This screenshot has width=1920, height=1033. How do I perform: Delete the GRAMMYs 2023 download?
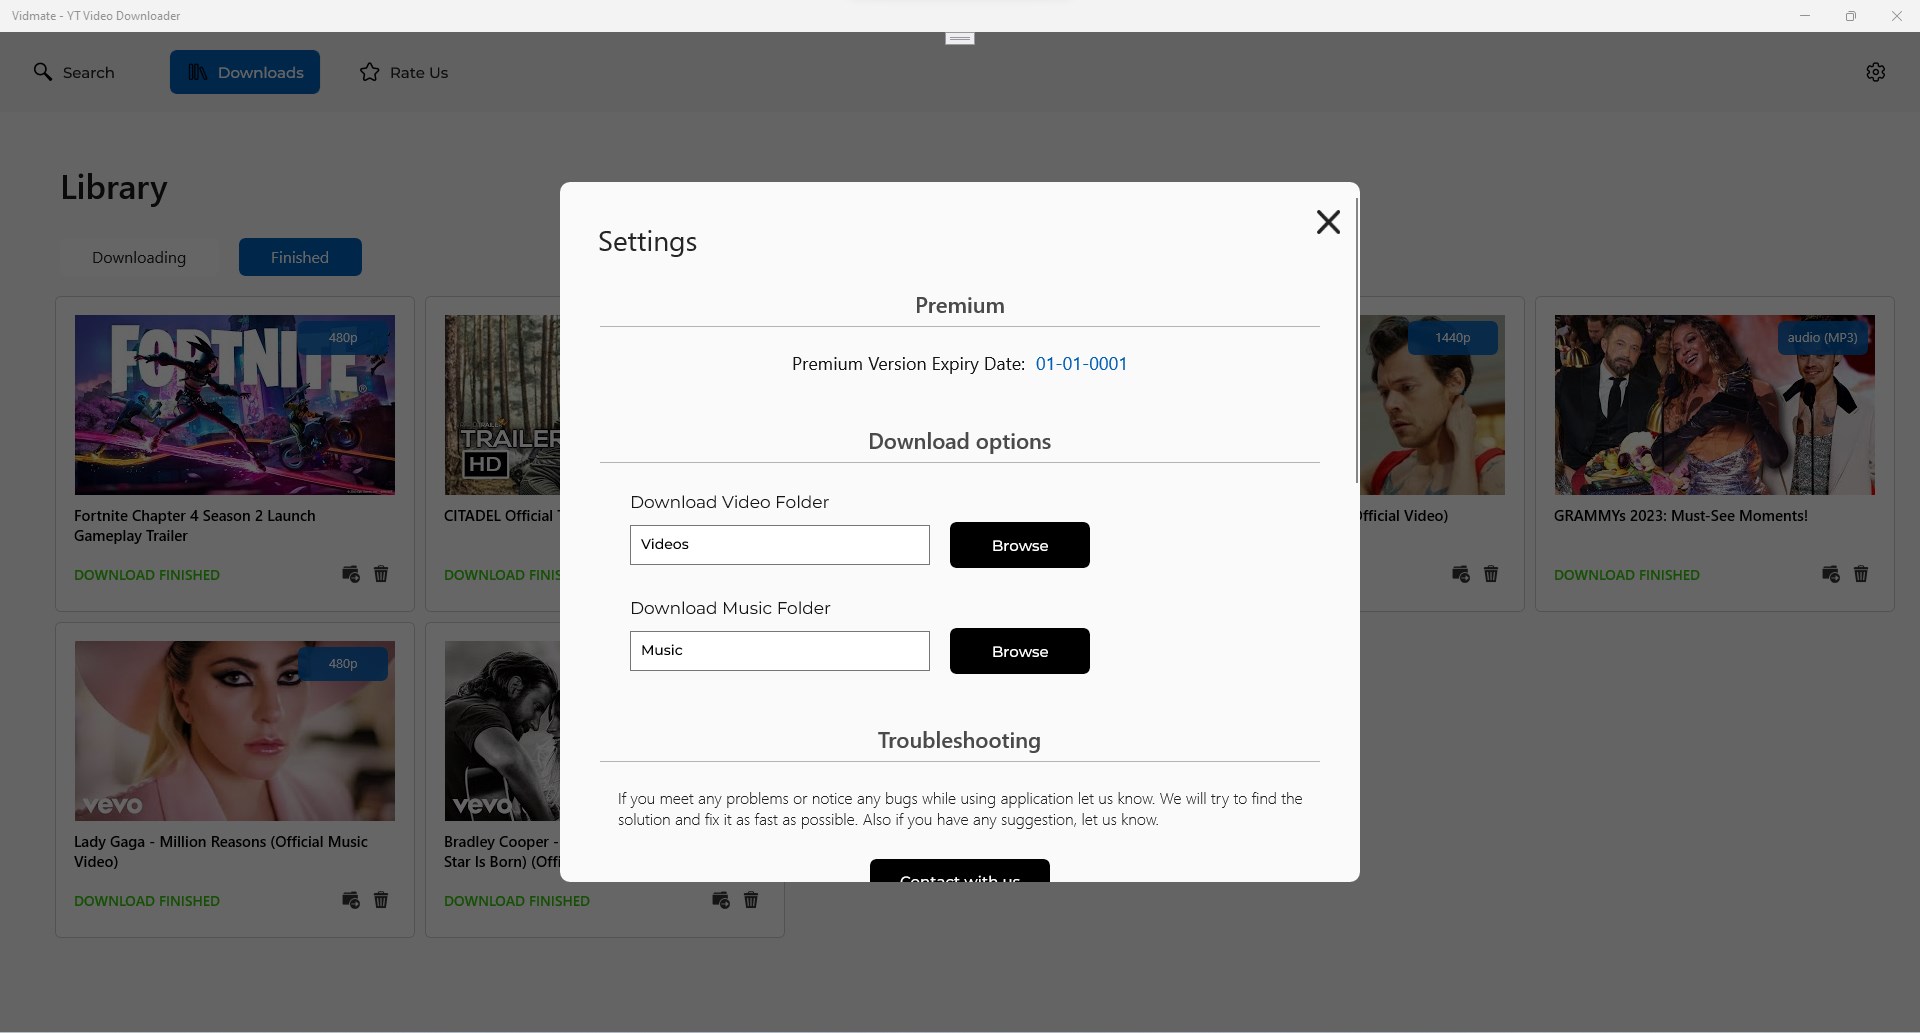(1861, 574)
